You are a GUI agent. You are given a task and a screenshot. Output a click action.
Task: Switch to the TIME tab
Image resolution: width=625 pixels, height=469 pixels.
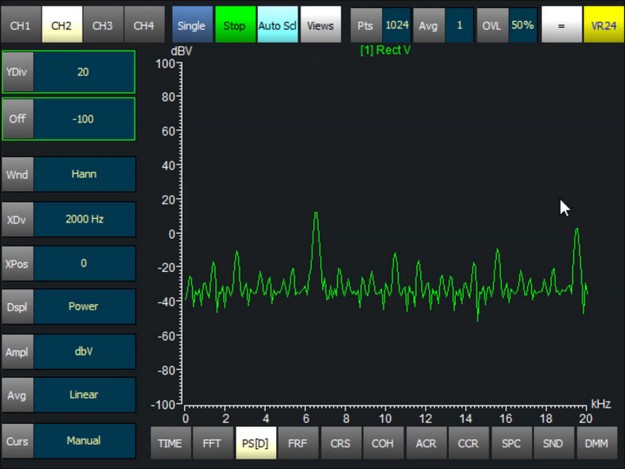pyautogui.click(x=171, y=442)
